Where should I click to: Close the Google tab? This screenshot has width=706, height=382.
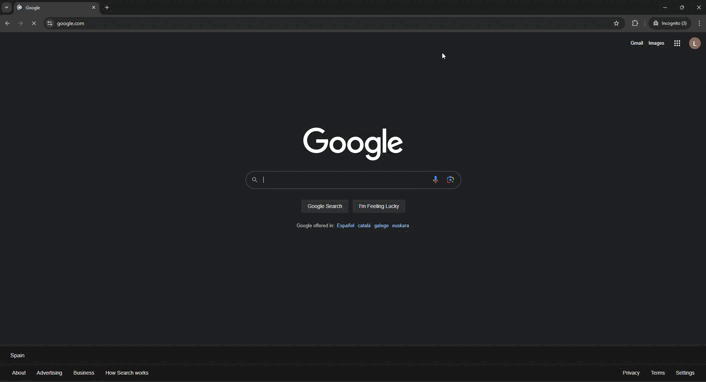[94, 8]
